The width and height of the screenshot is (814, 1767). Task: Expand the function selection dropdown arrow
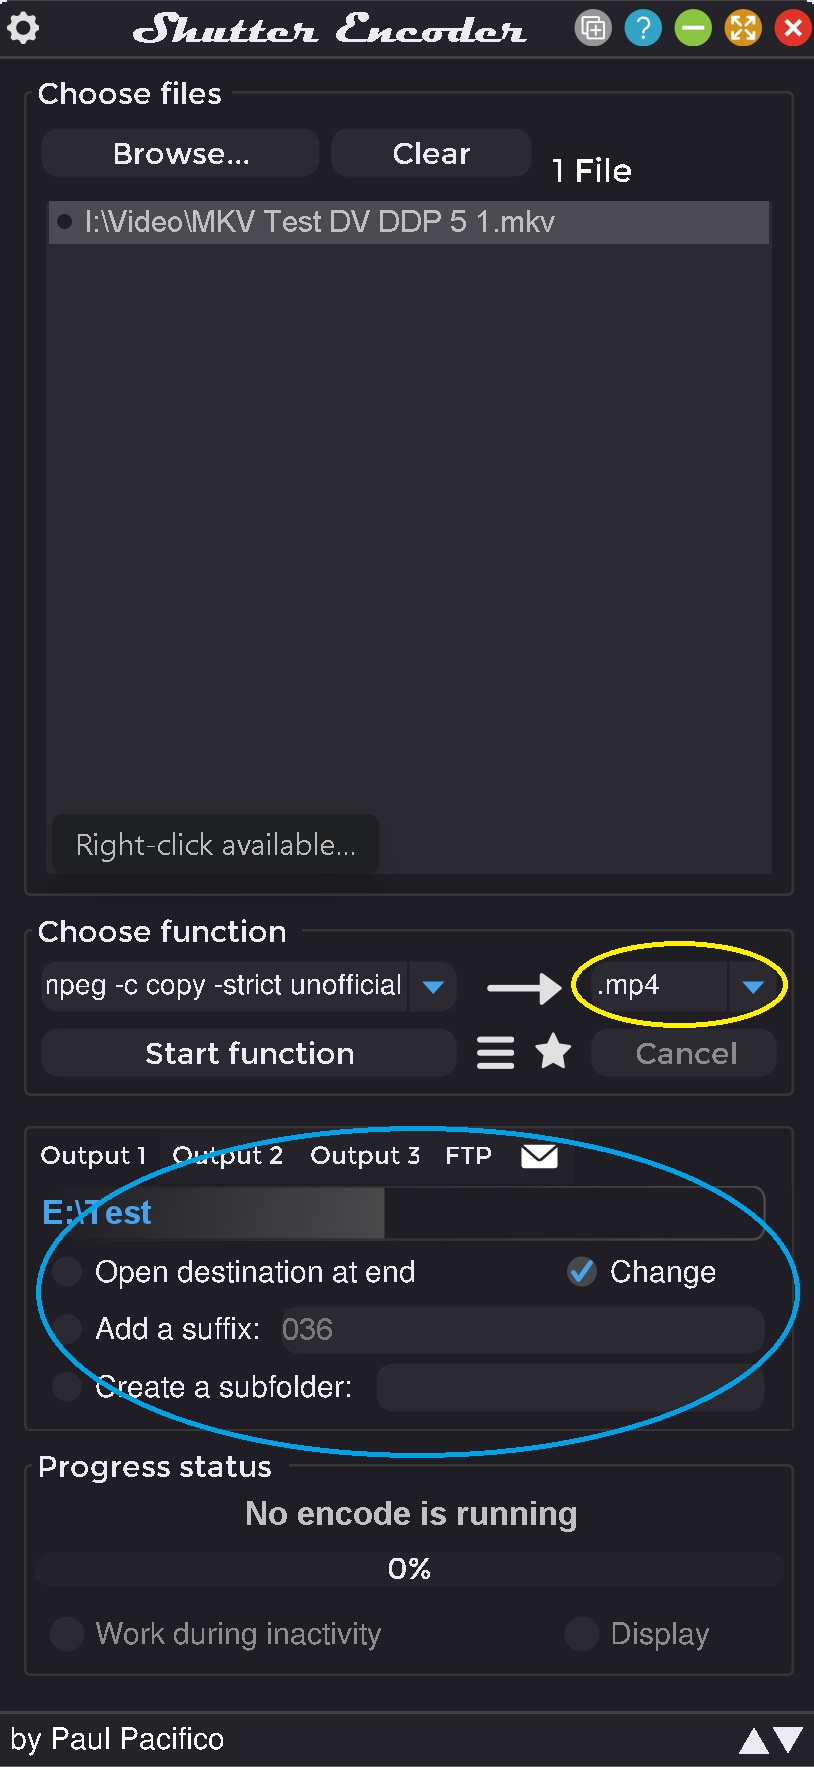[433, 987]
